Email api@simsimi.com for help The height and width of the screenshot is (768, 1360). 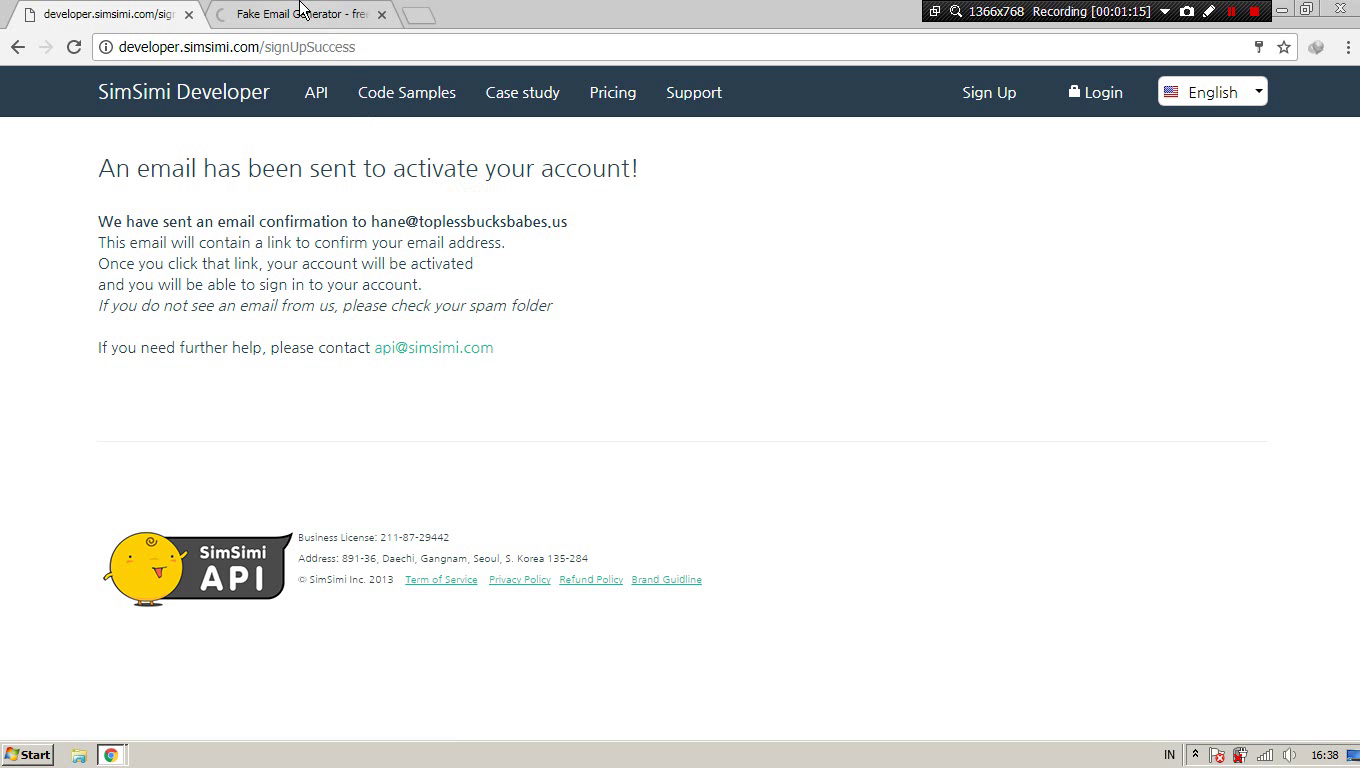[434, 348]
